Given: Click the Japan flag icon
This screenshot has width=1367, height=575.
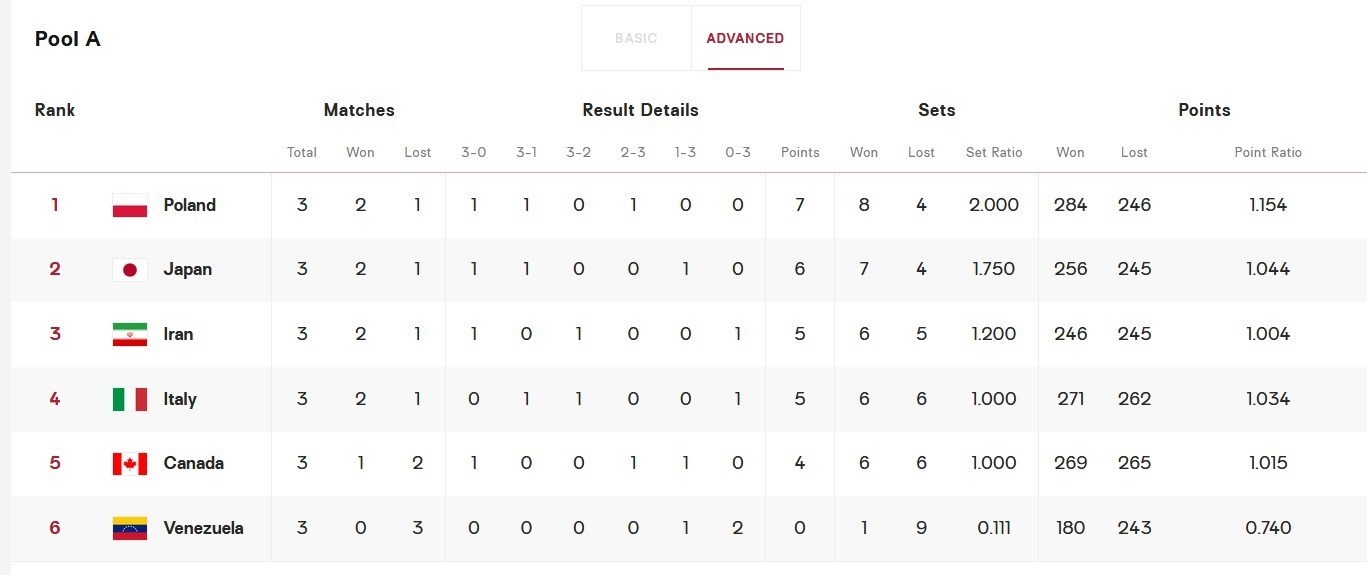Looking at the screenshot, I should click(130, 270).
